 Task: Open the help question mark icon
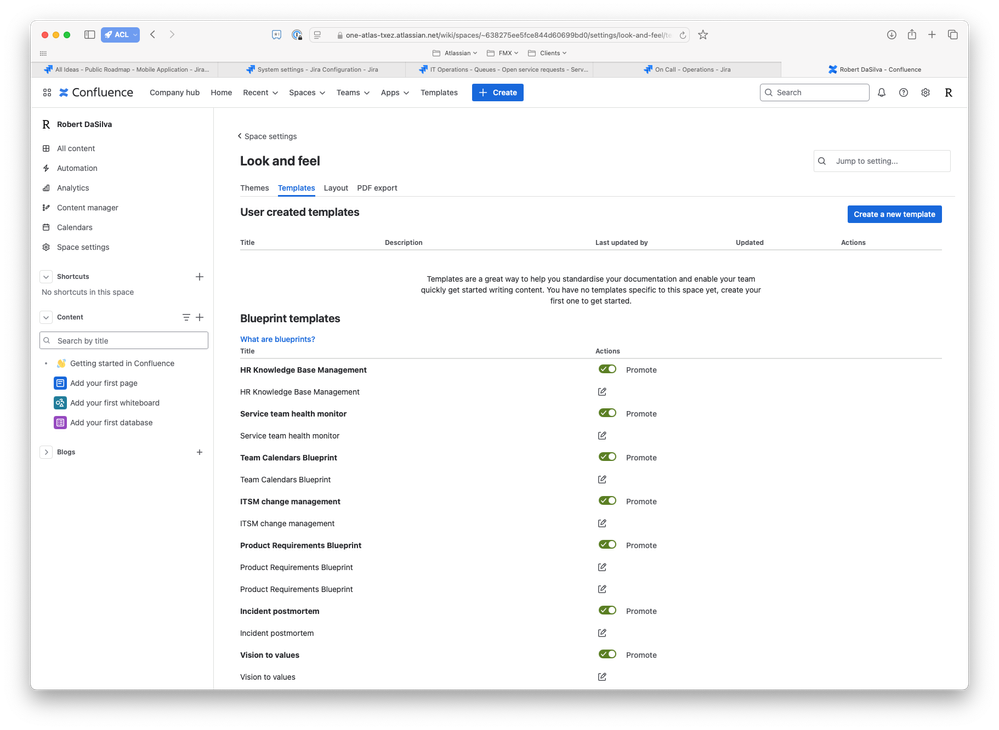coord(903,92)
